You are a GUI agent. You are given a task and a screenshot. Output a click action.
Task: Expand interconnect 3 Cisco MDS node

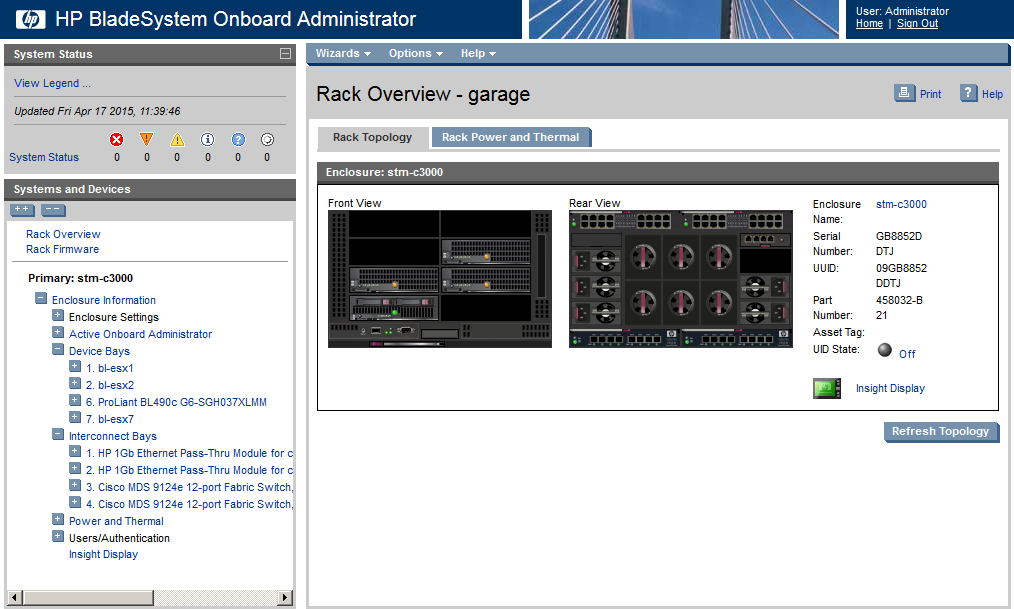75,485
